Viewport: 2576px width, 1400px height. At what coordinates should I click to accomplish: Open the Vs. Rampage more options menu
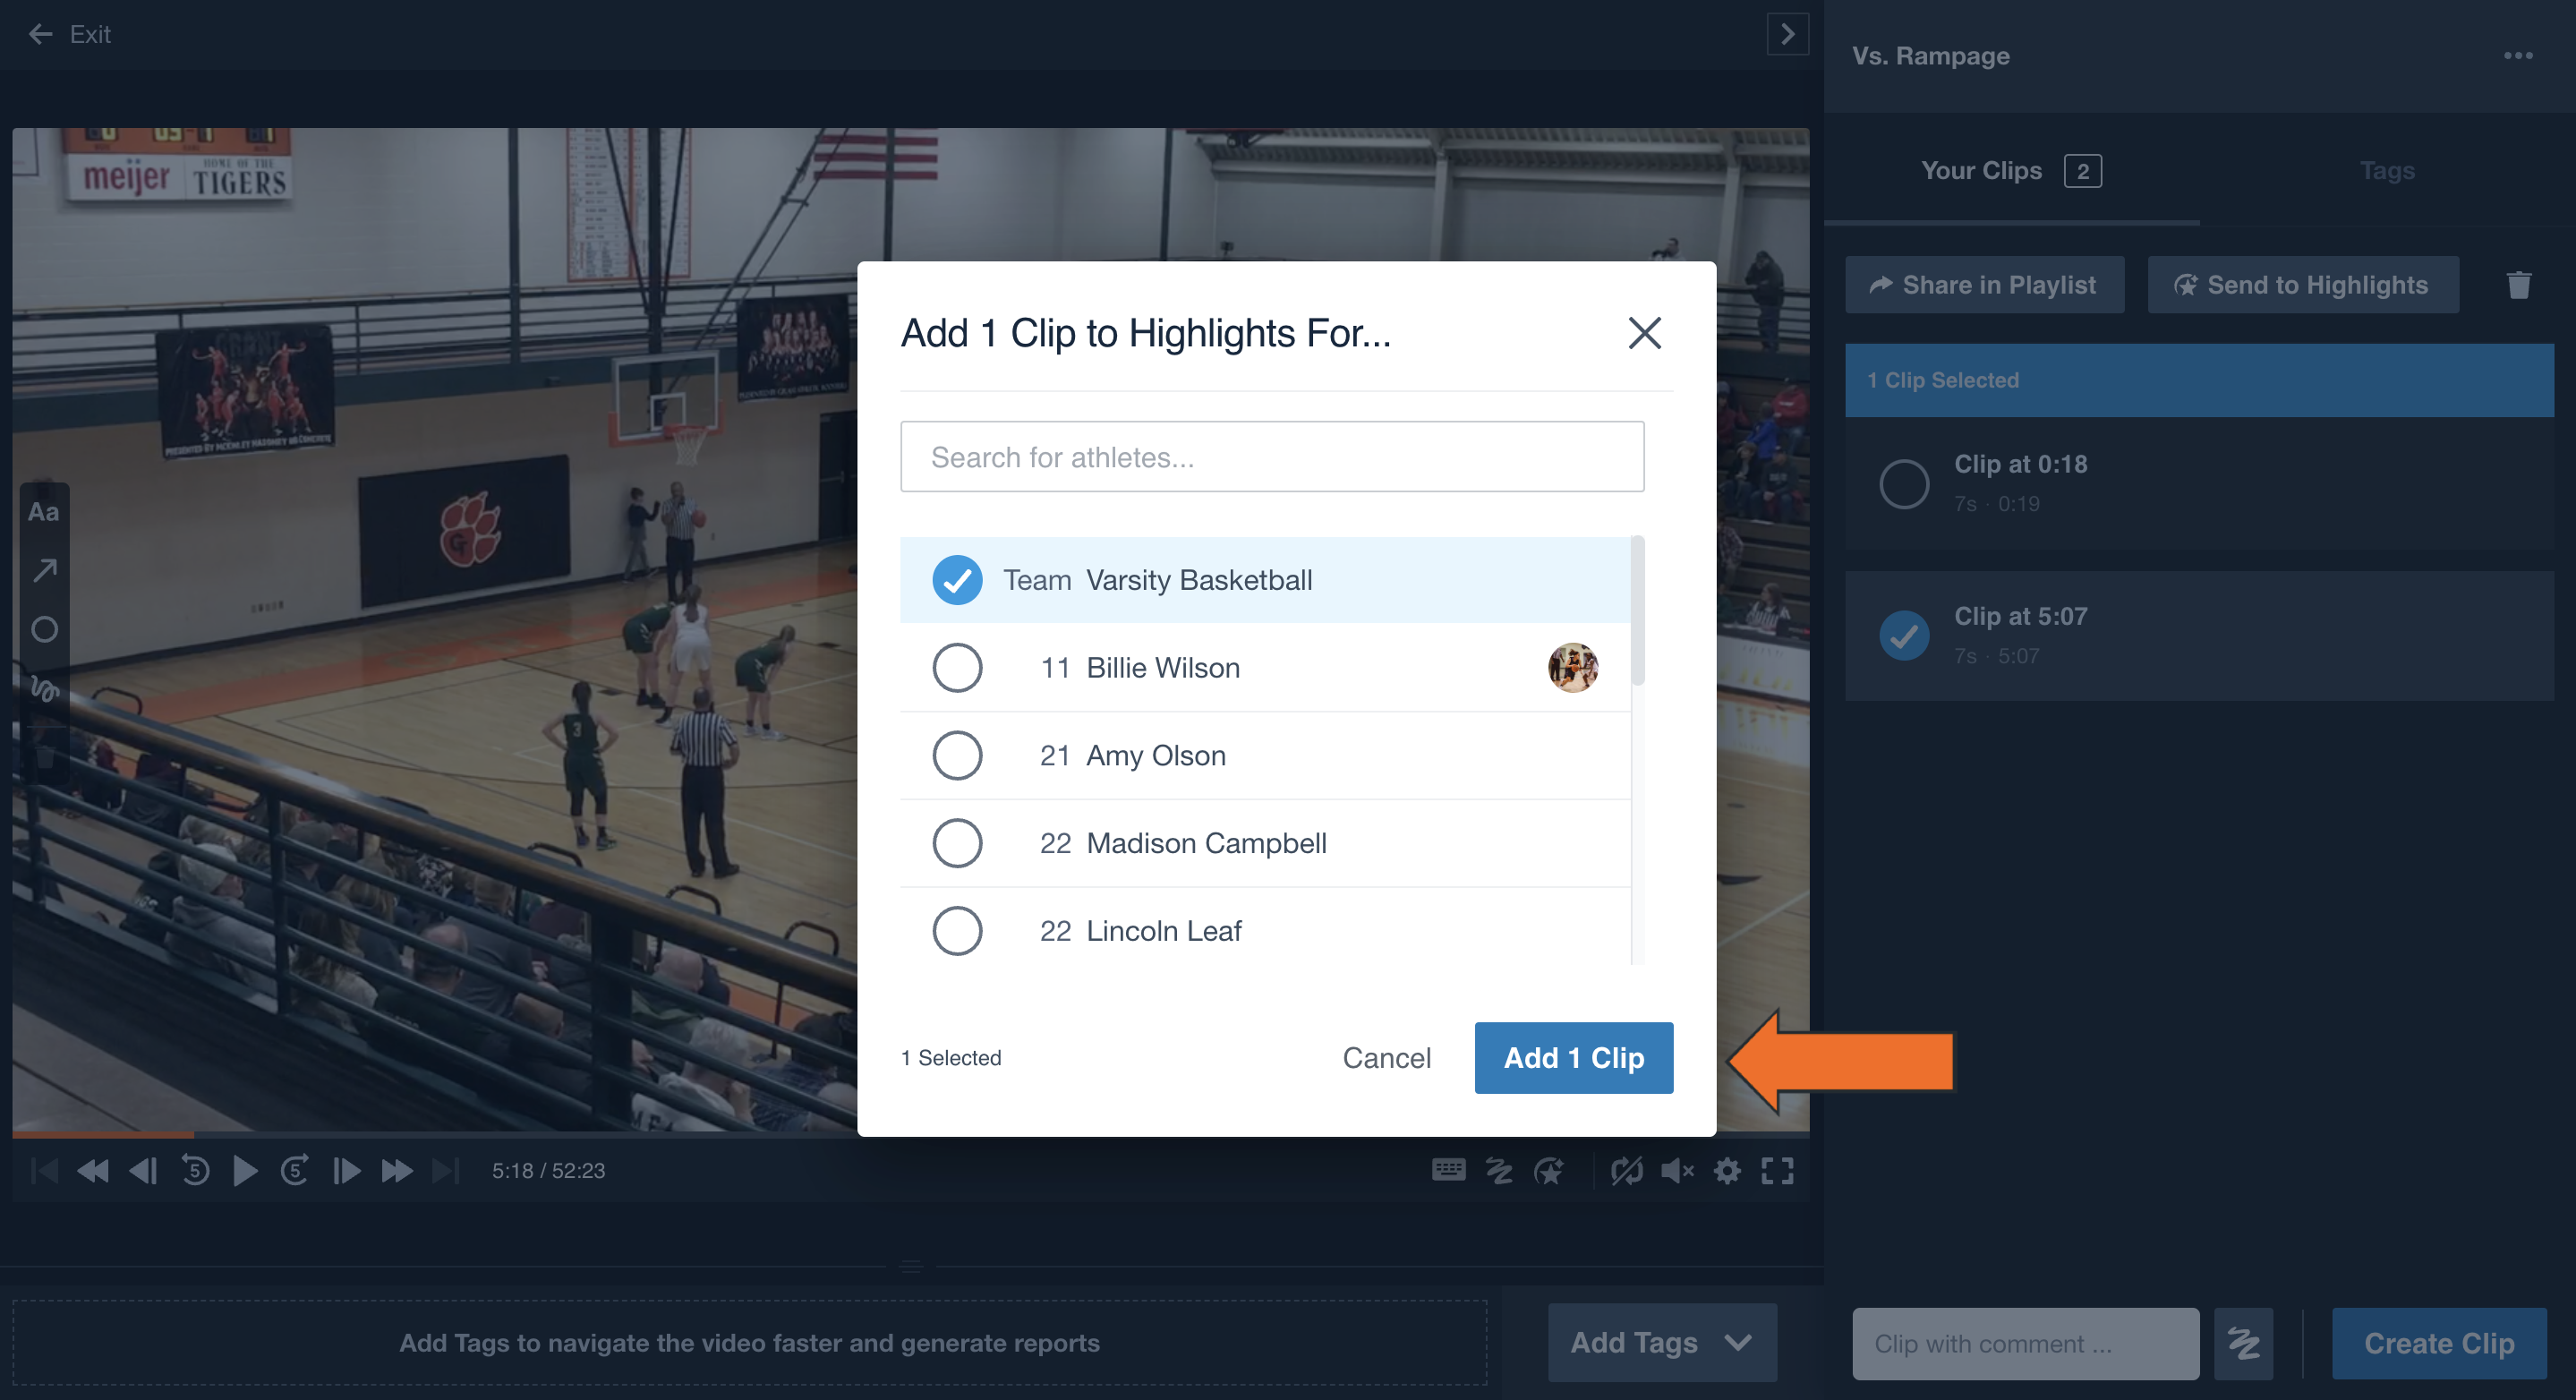[x=2518, y=56]
